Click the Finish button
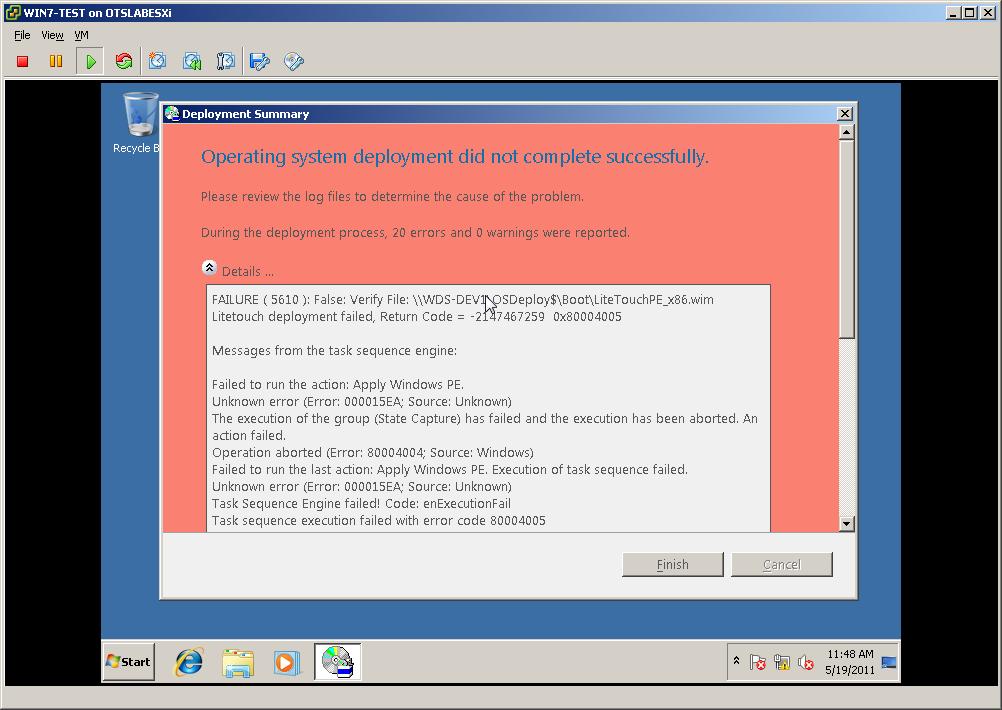The width and height of the screenshot is (1002, 710). (672, 565)
